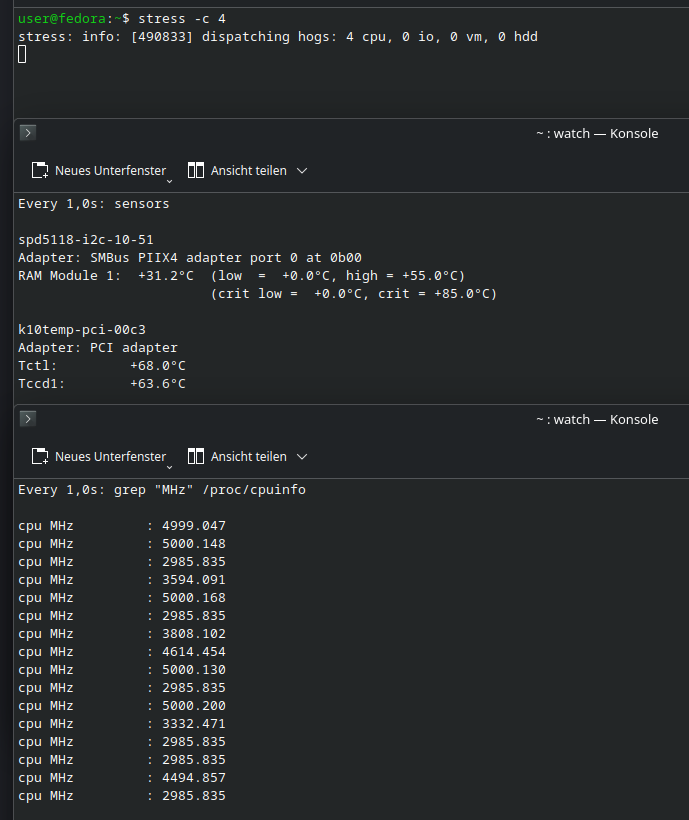This screenshot has height=820, width=689.
Task: Open the Neues Unterfenster dropdown arrow in the sensors window
Action: (x=169, y=181)
